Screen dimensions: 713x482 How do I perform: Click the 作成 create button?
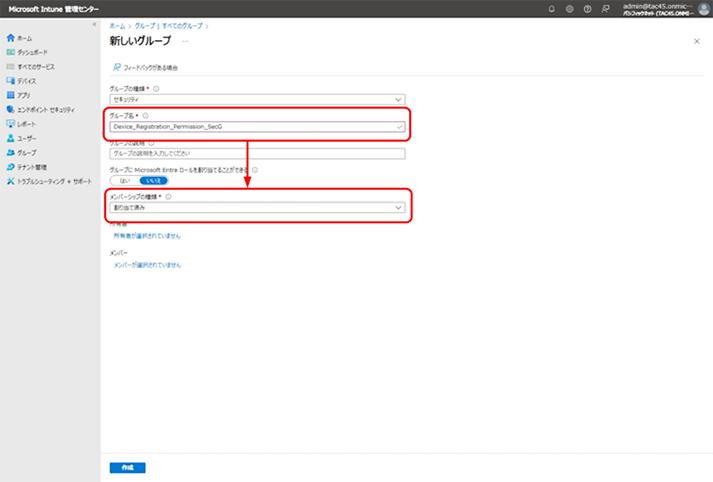coord(128,467)
